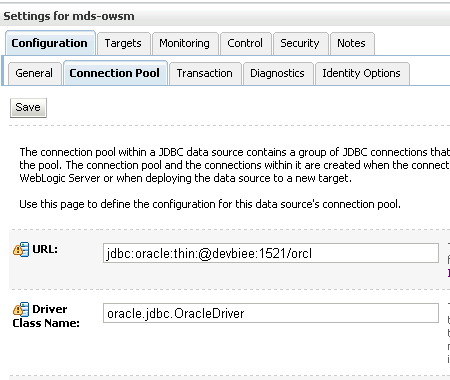The image size is (450, 380).
Task: Click inside the Driver Class Name field
Action: (271, 313)
